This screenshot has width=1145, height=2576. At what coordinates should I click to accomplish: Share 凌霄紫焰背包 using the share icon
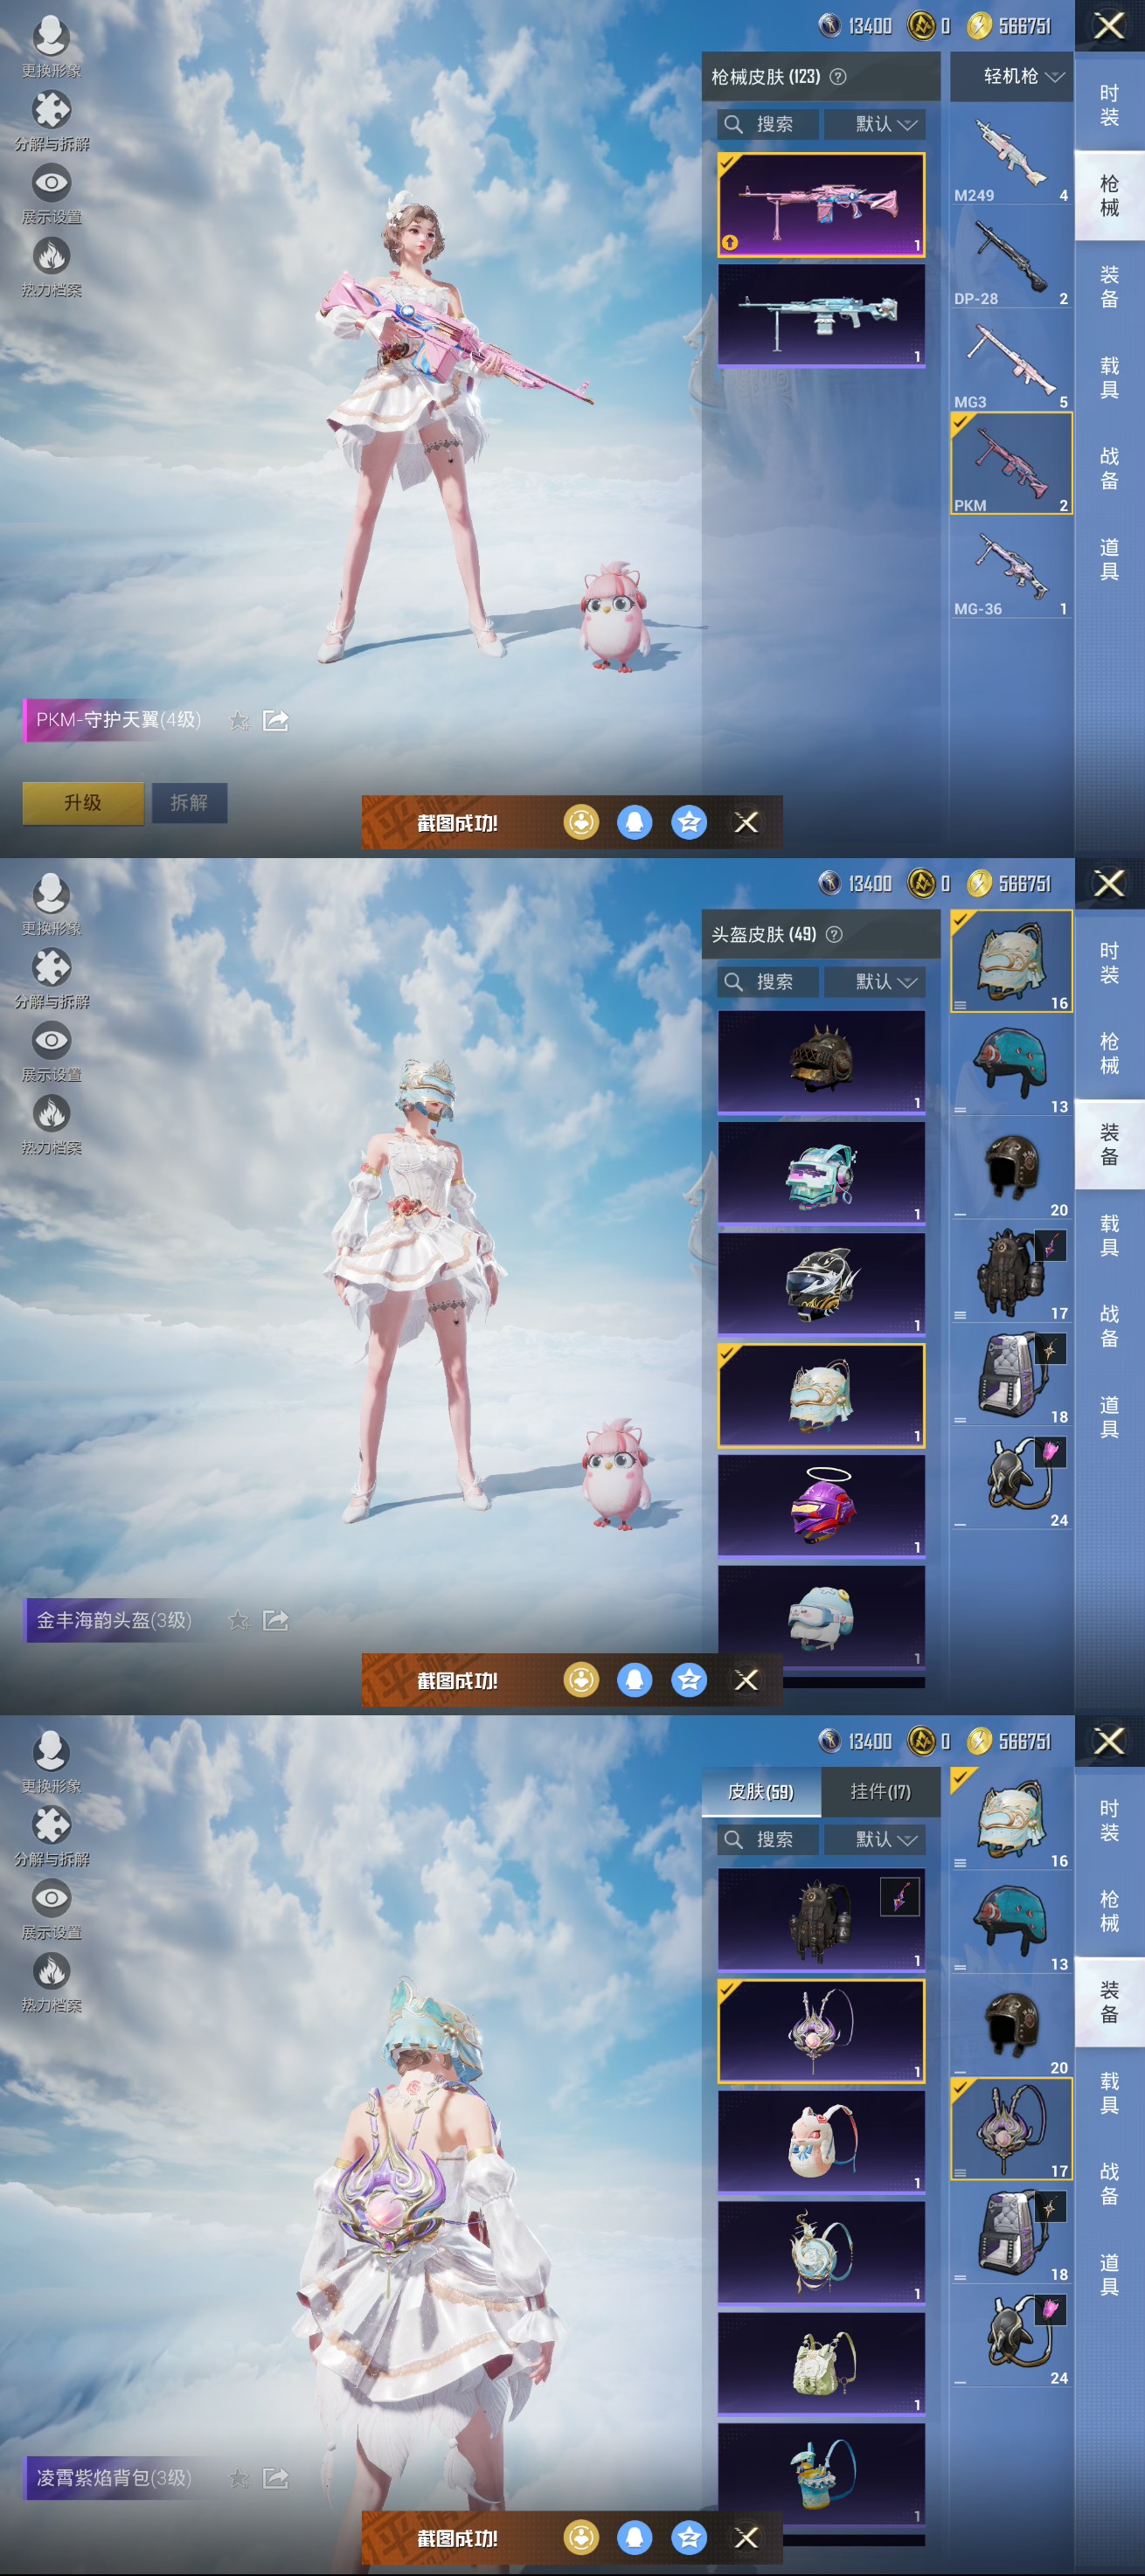(275, 2478)
